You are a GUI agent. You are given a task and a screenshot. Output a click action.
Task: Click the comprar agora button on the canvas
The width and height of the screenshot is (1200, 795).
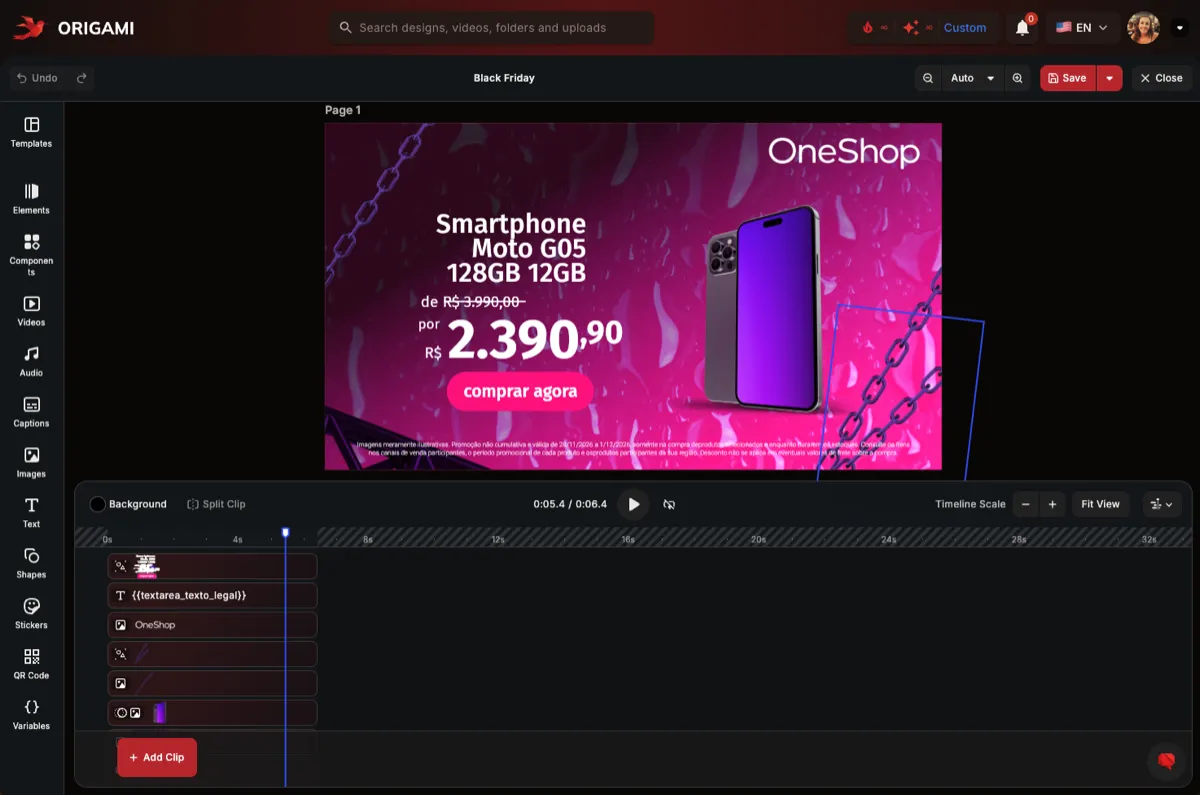pos(520,391)
